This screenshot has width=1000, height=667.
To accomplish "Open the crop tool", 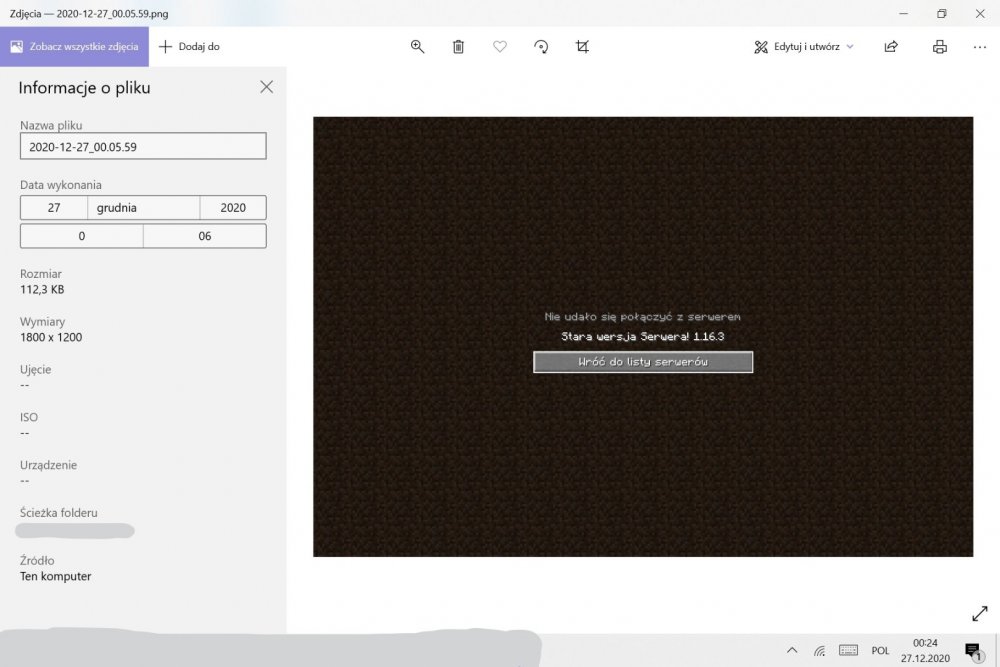I will [x=583, y=47].
